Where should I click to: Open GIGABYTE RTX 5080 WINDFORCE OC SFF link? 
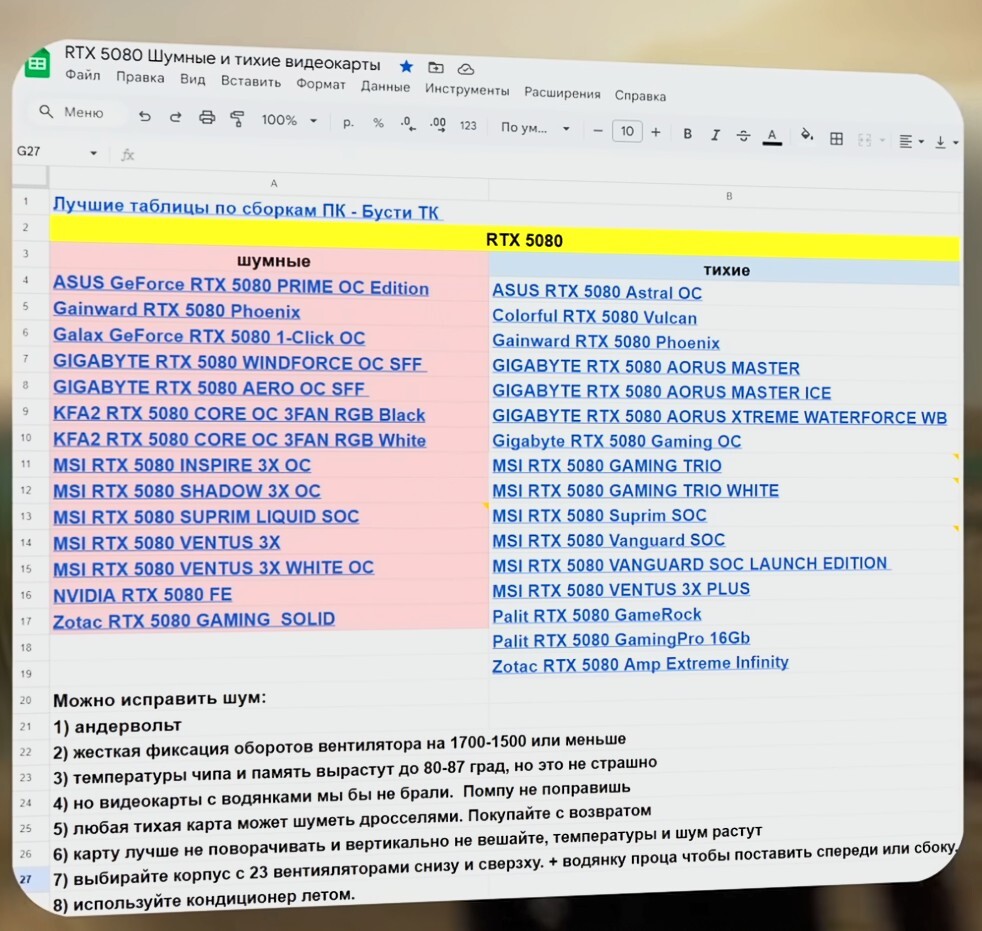point(239,362)
